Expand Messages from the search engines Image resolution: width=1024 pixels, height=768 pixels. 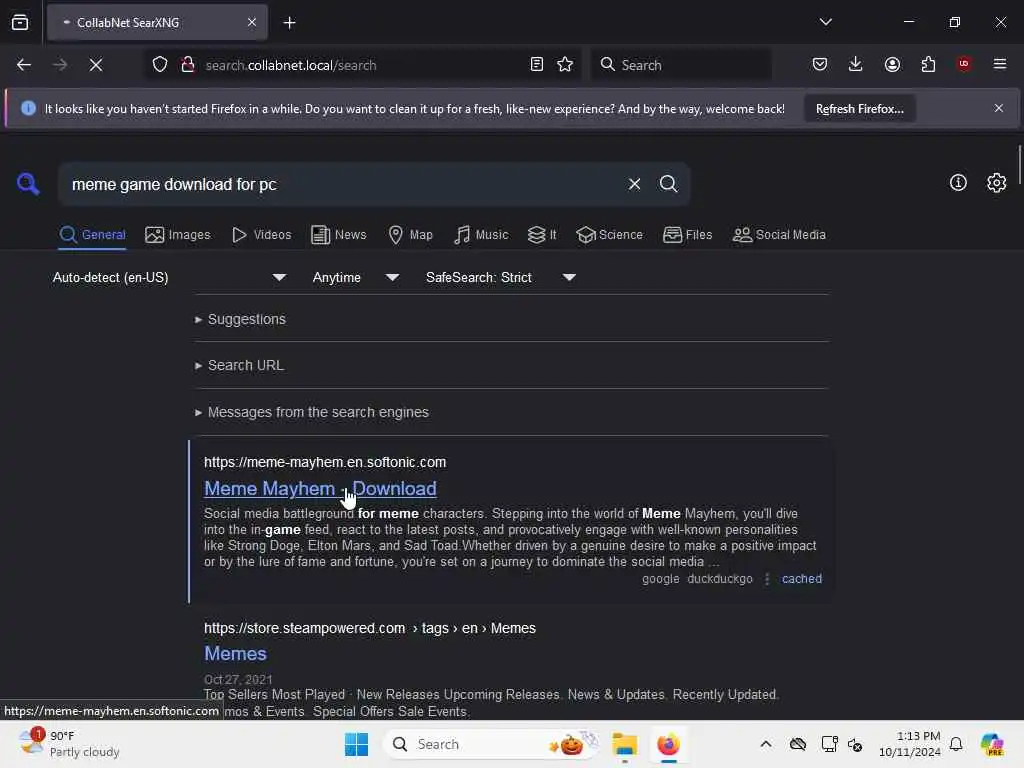312,412
